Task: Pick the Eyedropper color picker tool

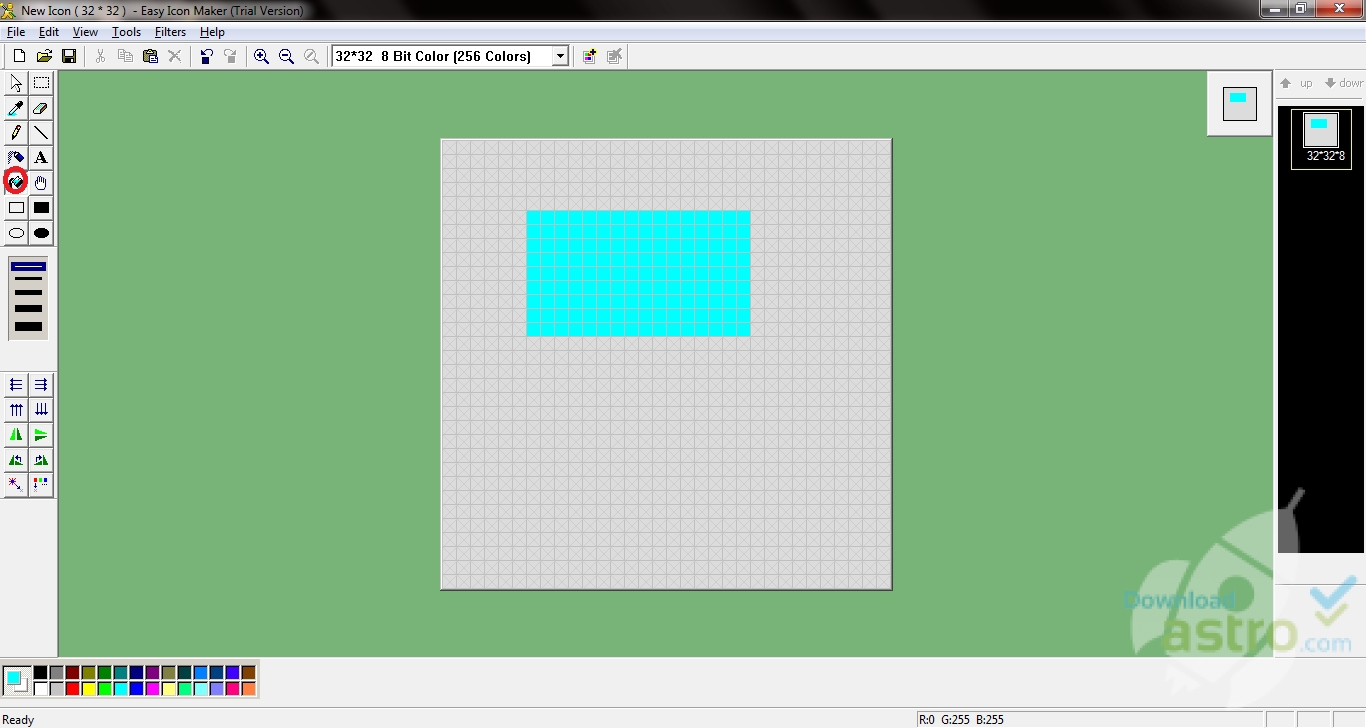Action: tap(16, 110)
